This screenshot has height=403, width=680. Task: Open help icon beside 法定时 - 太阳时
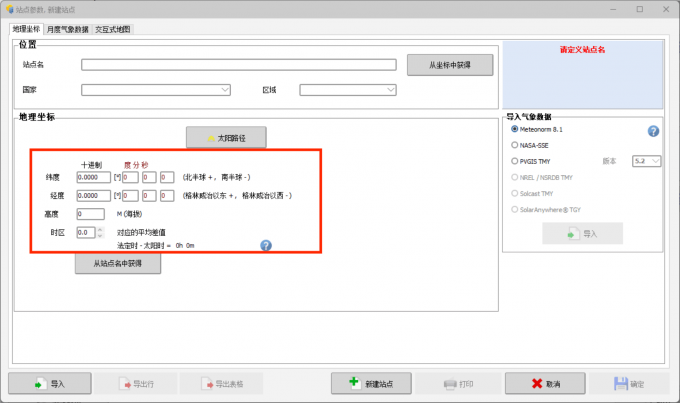[x=266, y=246]
